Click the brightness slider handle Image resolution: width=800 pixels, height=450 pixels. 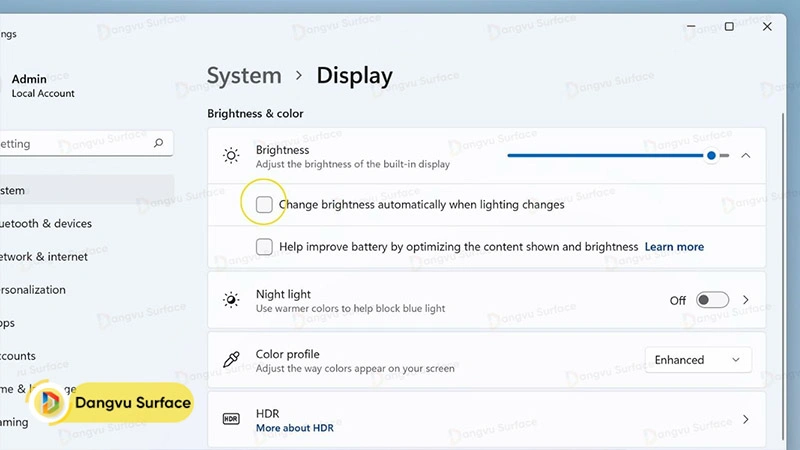[x=712, y=156]
